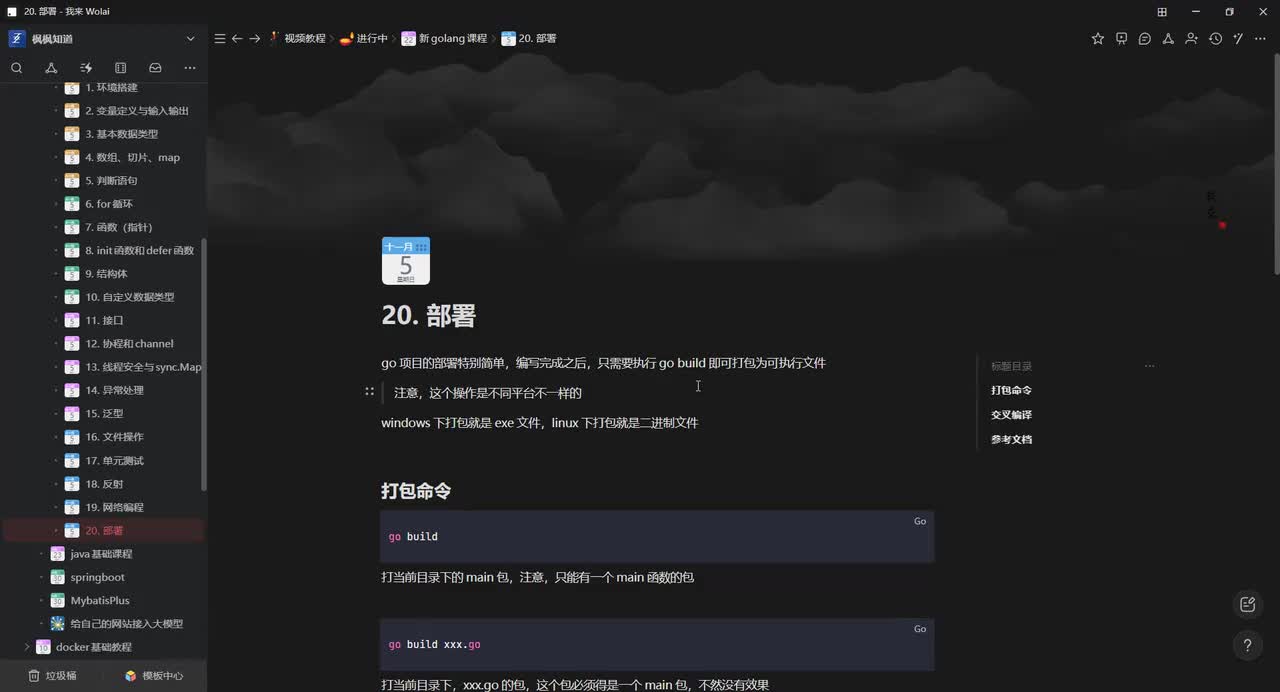Expand the 给自己的网站接入大模型 page bullet
Image resolution: width=1280 pixels, height=692 pixels.
tap(41, 624)
